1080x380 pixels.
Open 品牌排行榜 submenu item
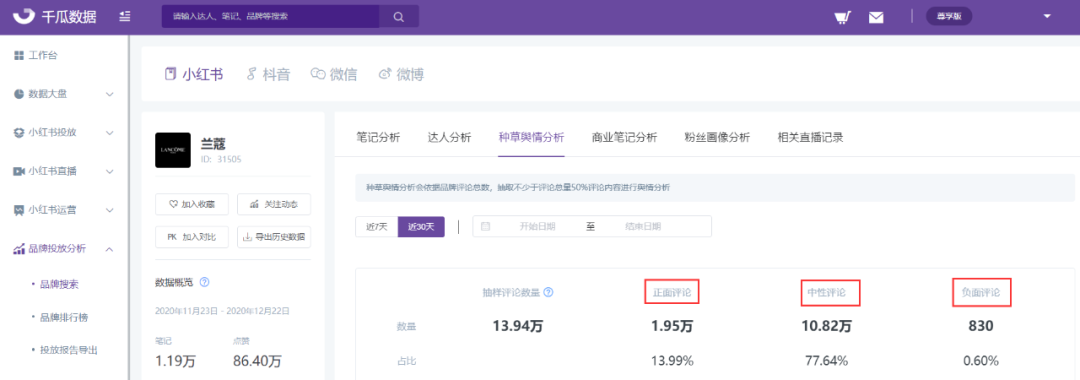pos(63,317)
